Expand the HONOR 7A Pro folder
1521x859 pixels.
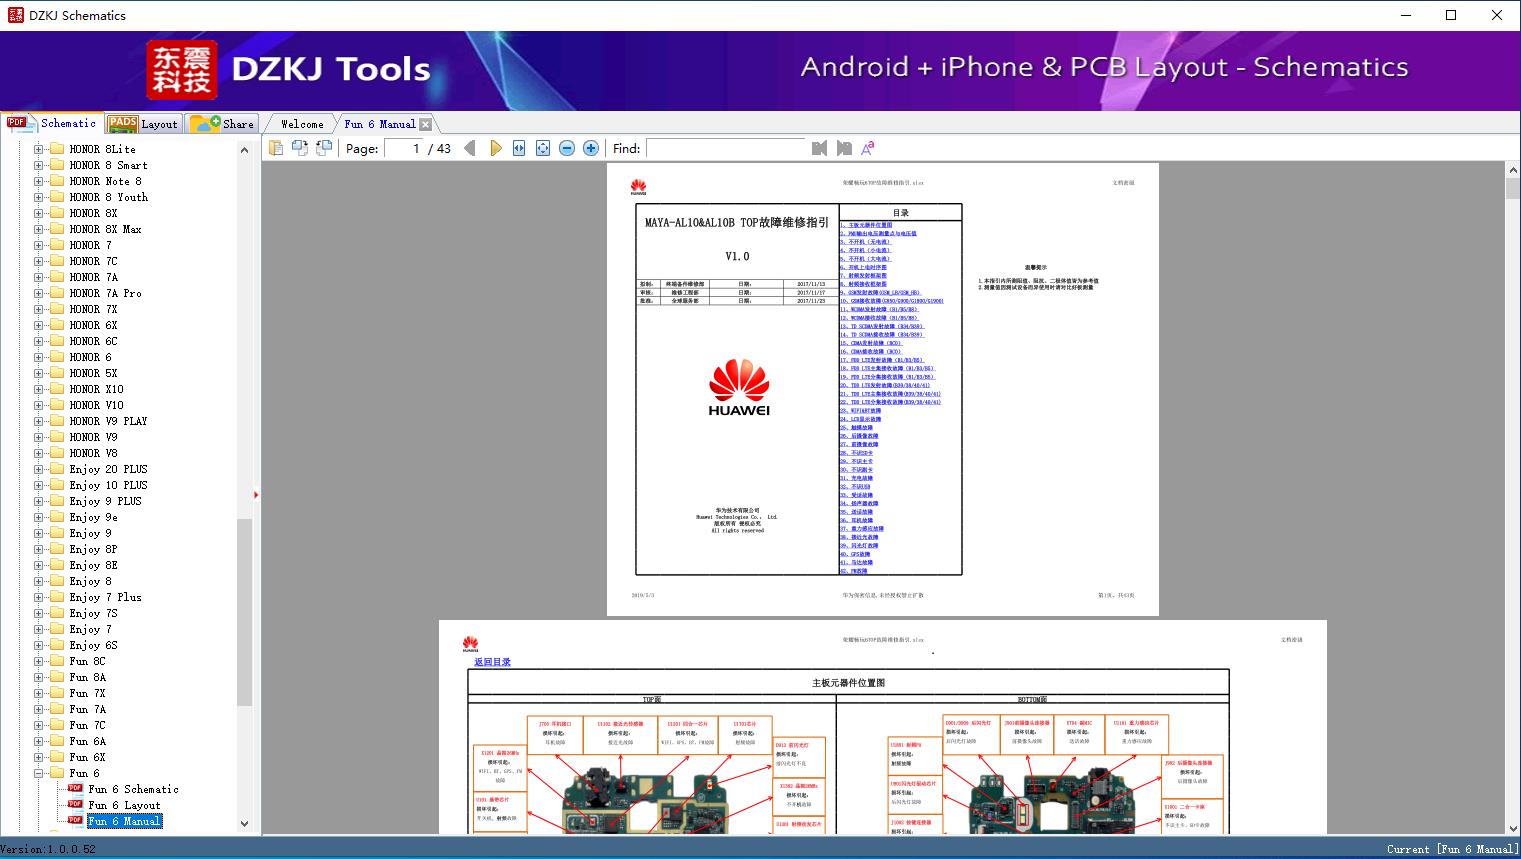click(39, 293)
